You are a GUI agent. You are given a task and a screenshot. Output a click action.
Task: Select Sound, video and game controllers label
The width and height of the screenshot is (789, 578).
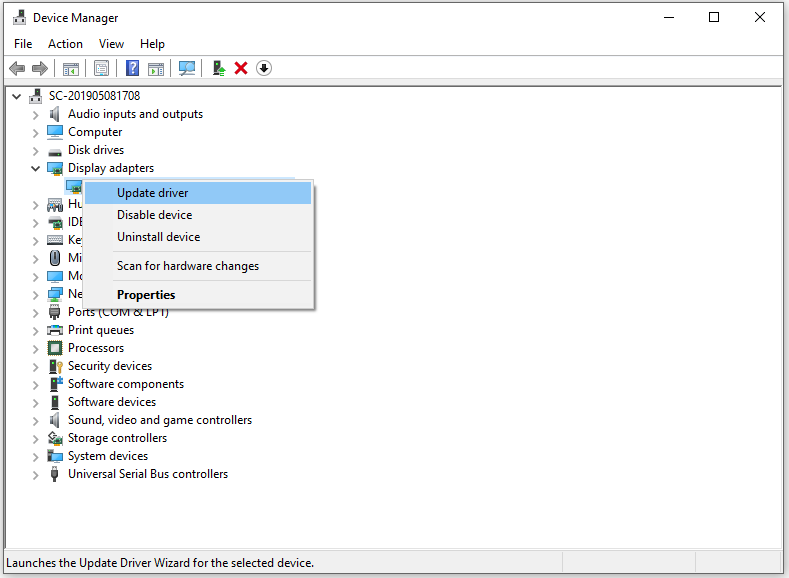(160, 420)
